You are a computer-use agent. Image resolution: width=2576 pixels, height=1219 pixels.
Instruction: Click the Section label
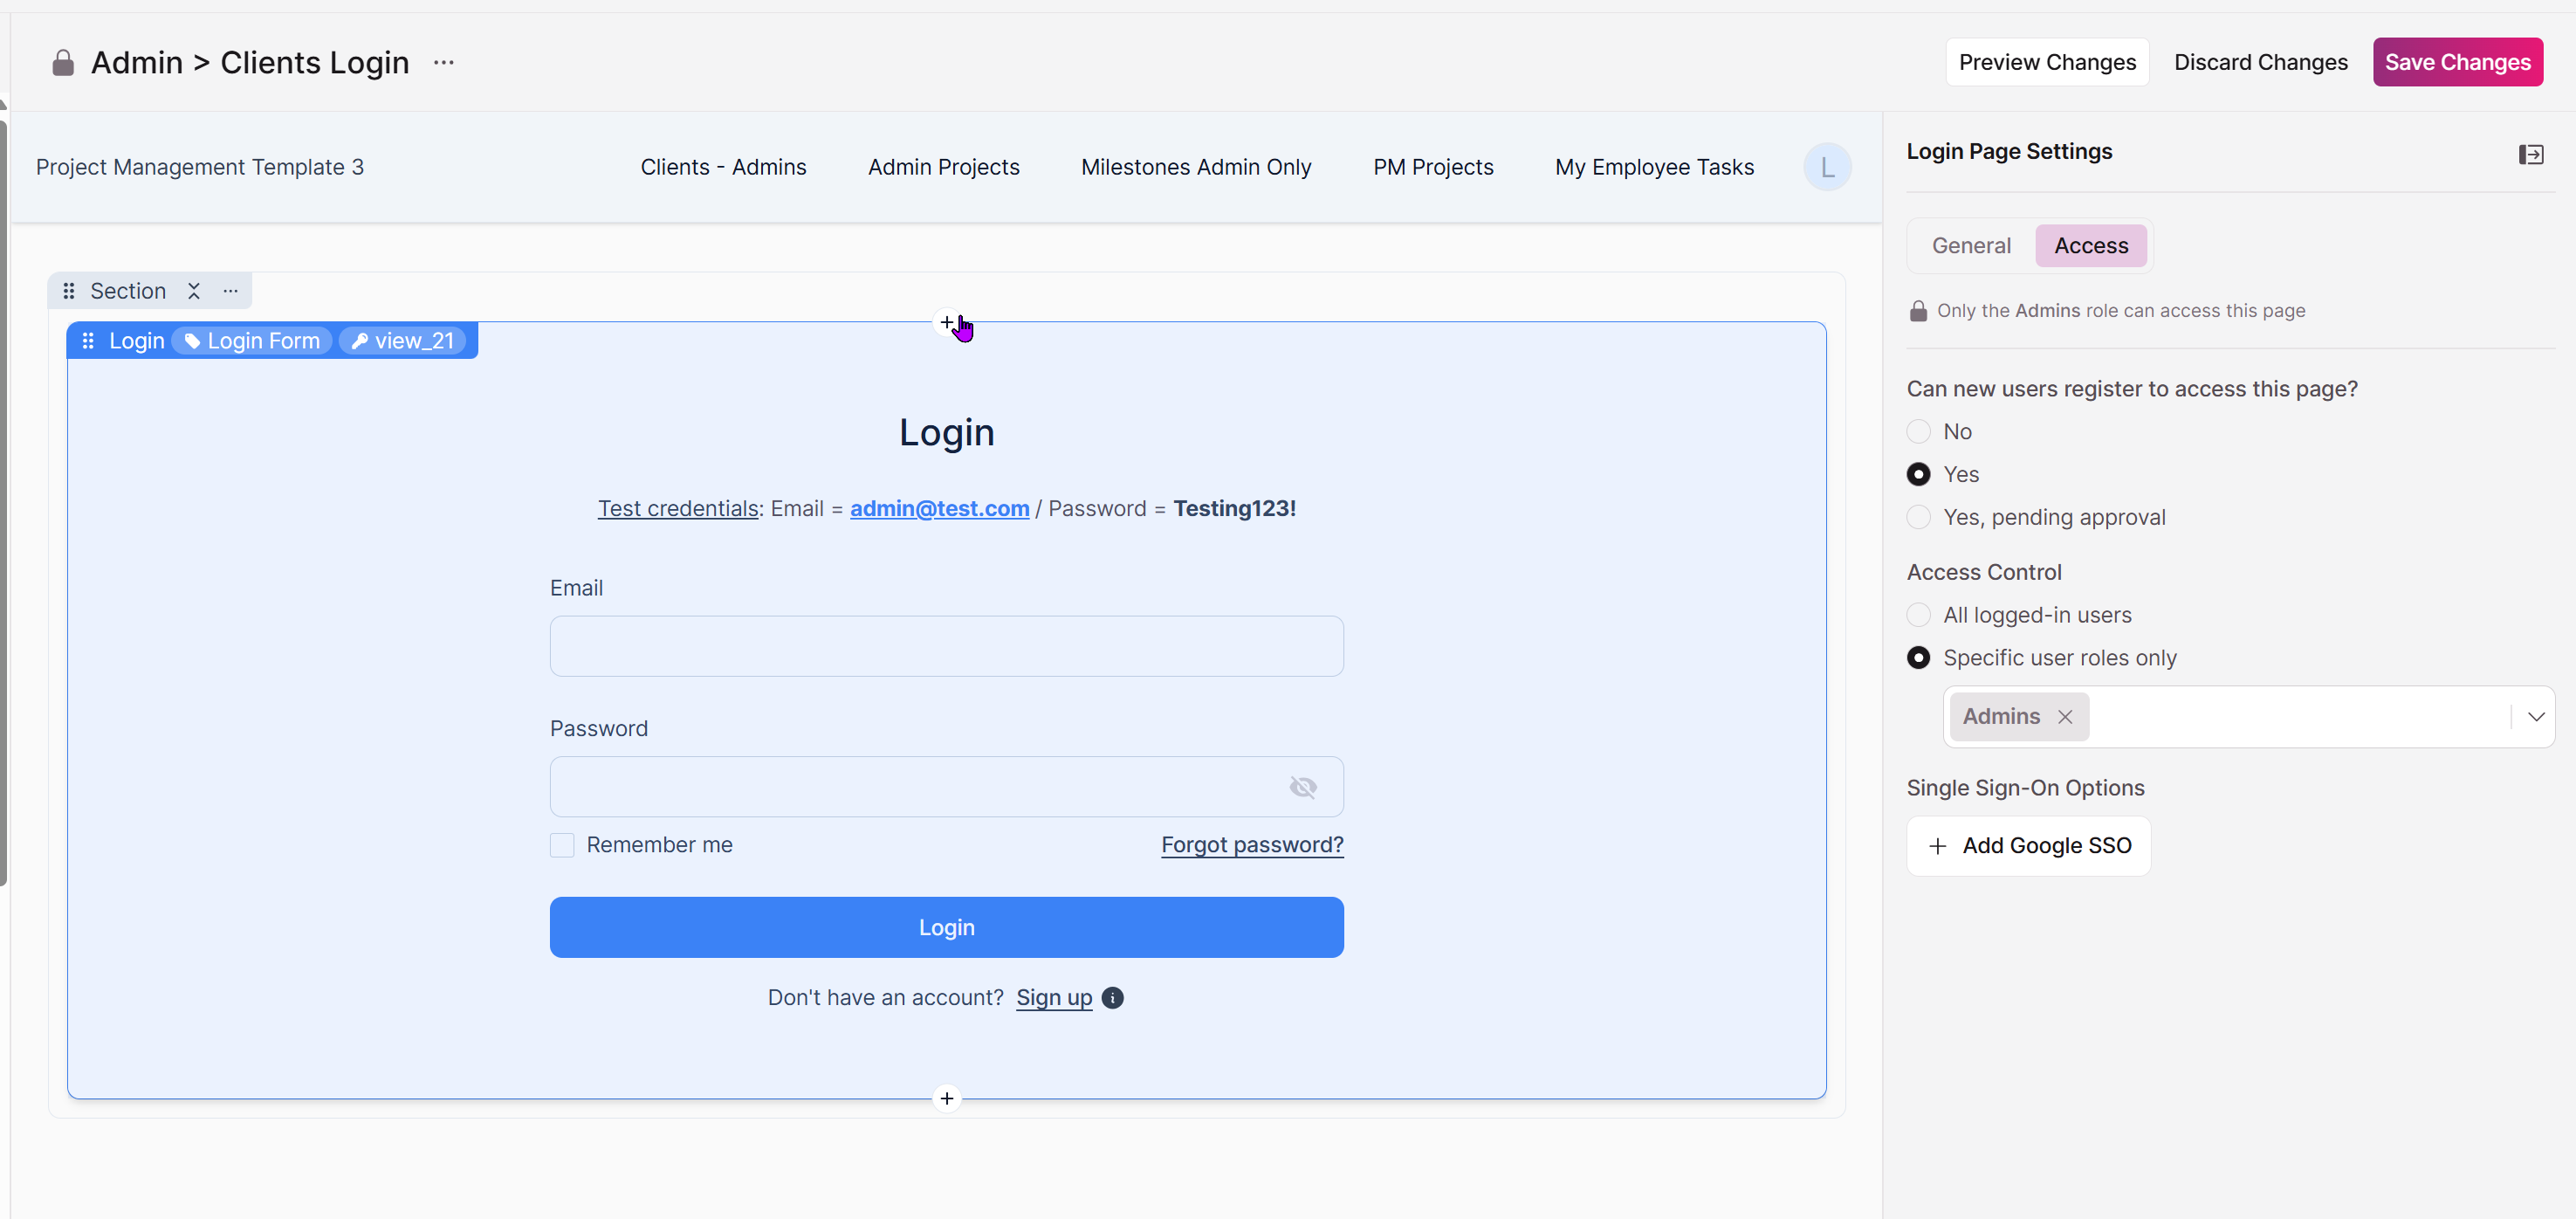128,291
